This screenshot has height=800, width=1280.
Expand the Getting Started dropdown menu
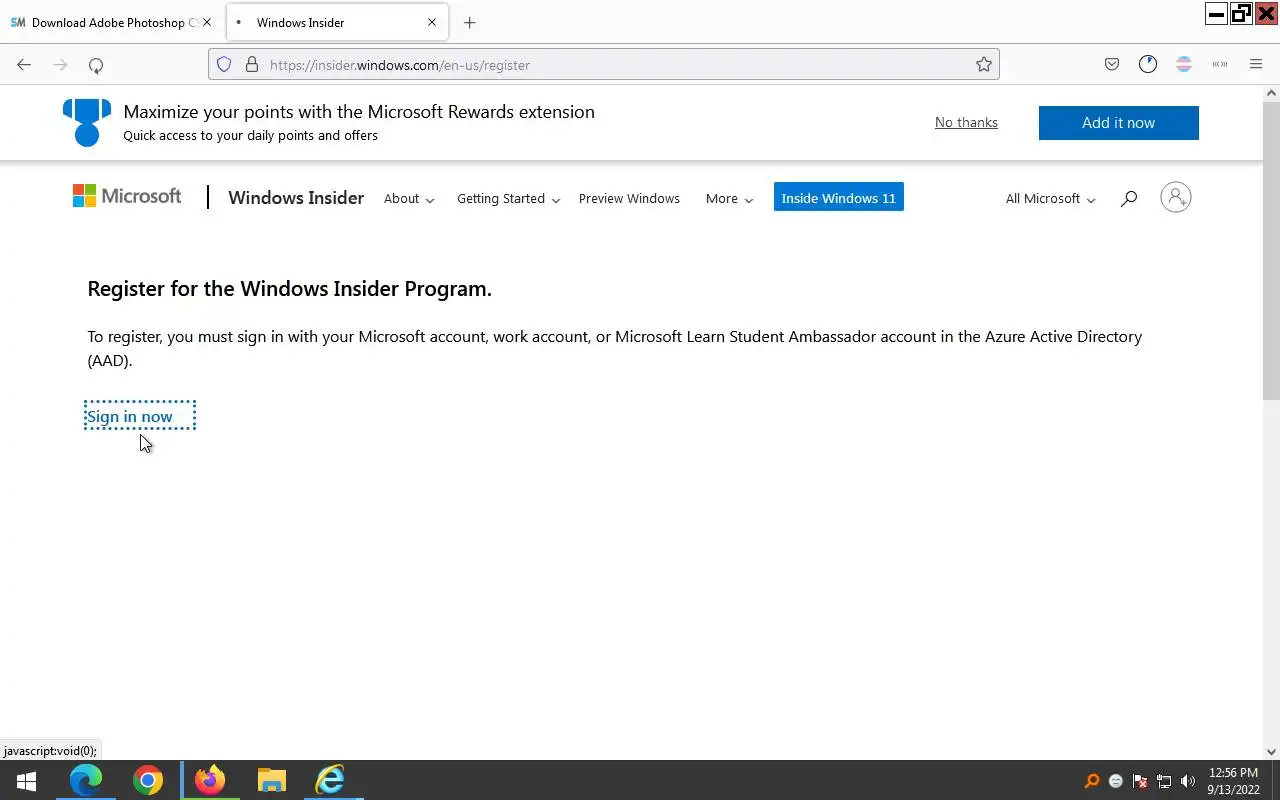[x=508, y=198]
